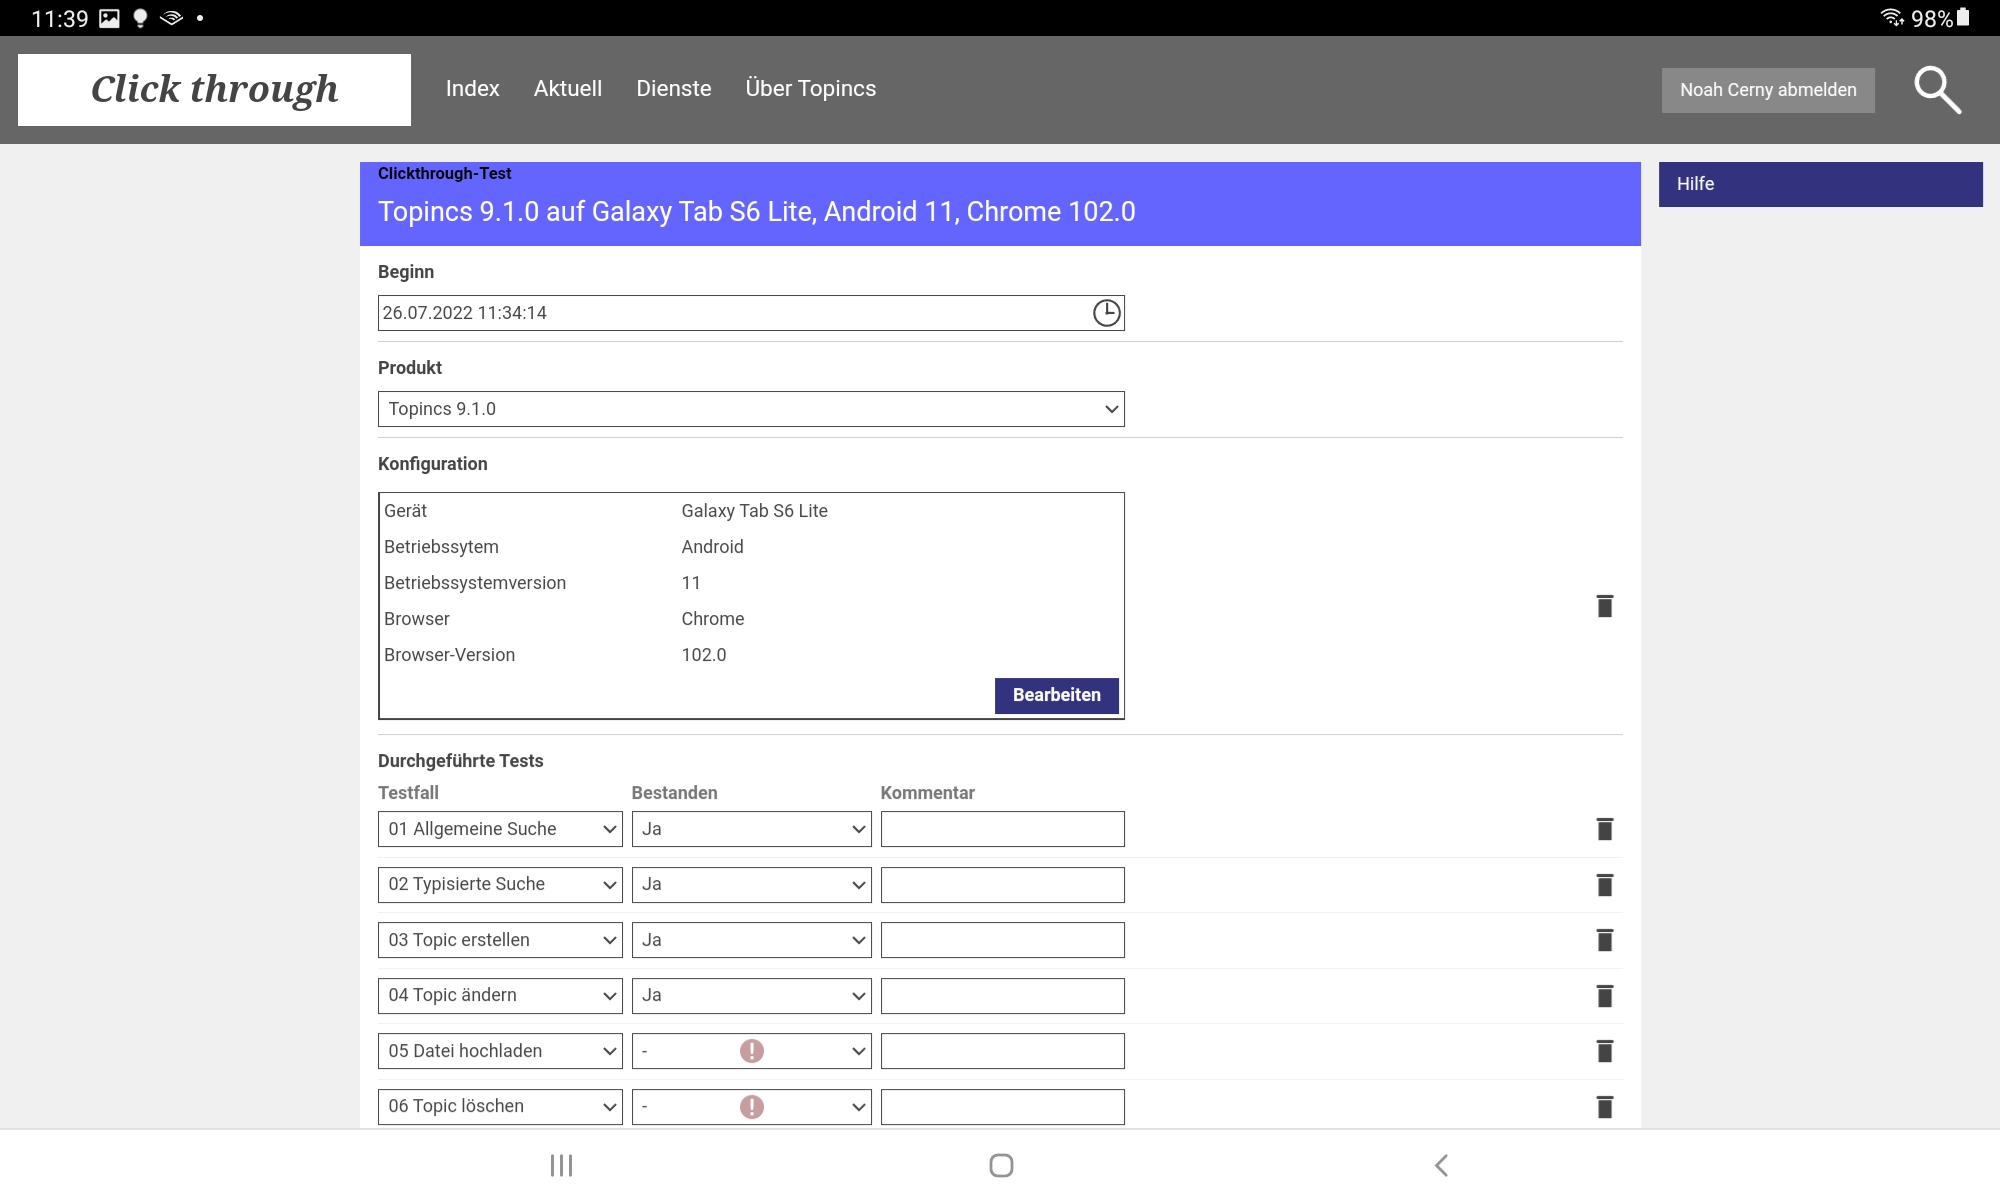
Task: Open the Dienste menu item
Action: click(674, 89)
